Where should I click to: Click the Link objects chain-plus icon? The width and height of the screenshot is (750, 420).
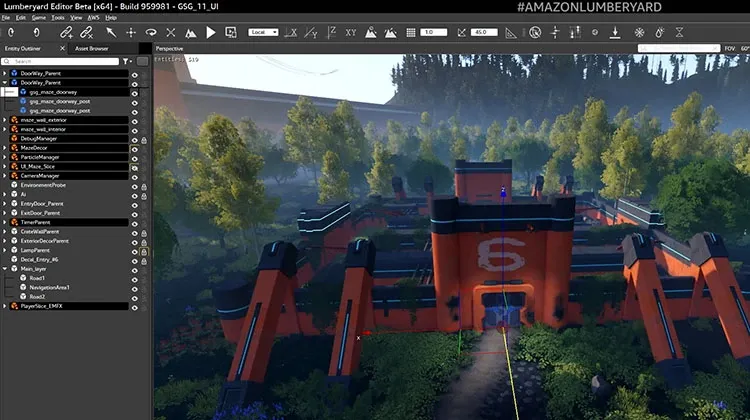[x=66, y=33]
